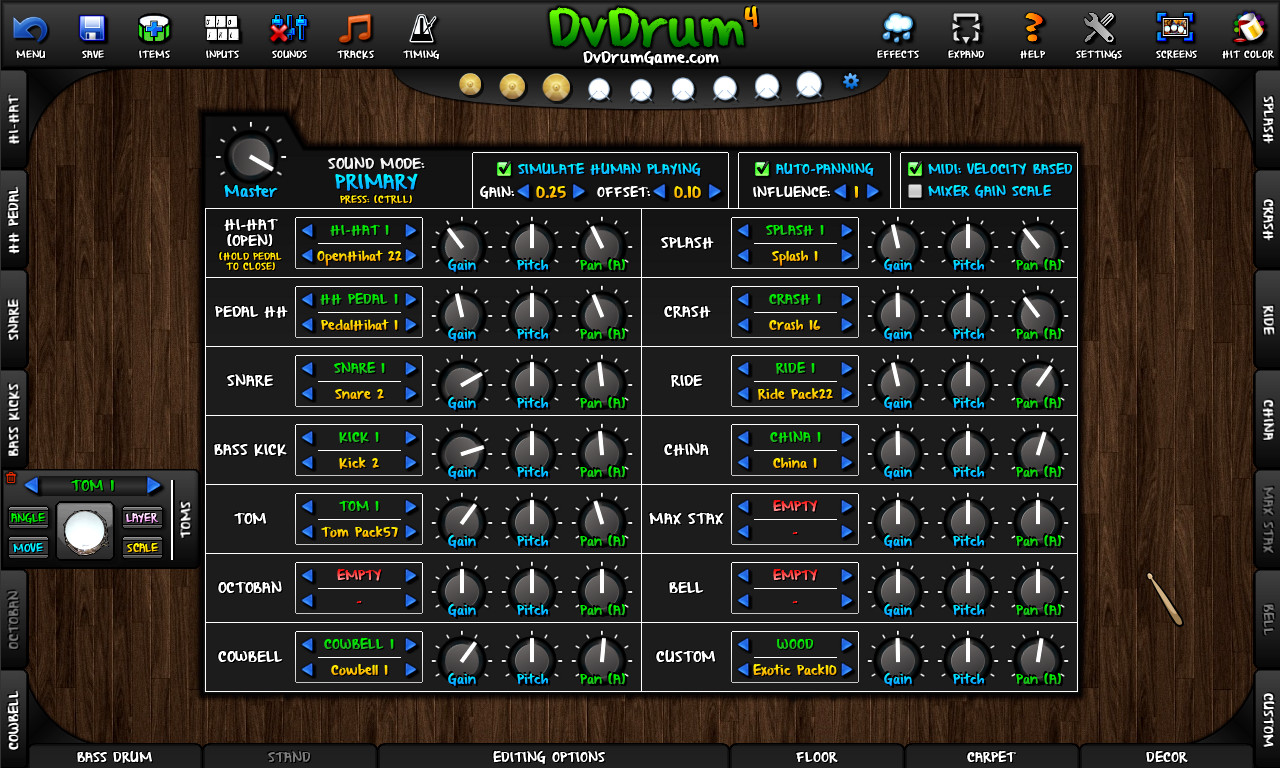
Task: Switch to the Decor tab
Action: [1166, 757]
